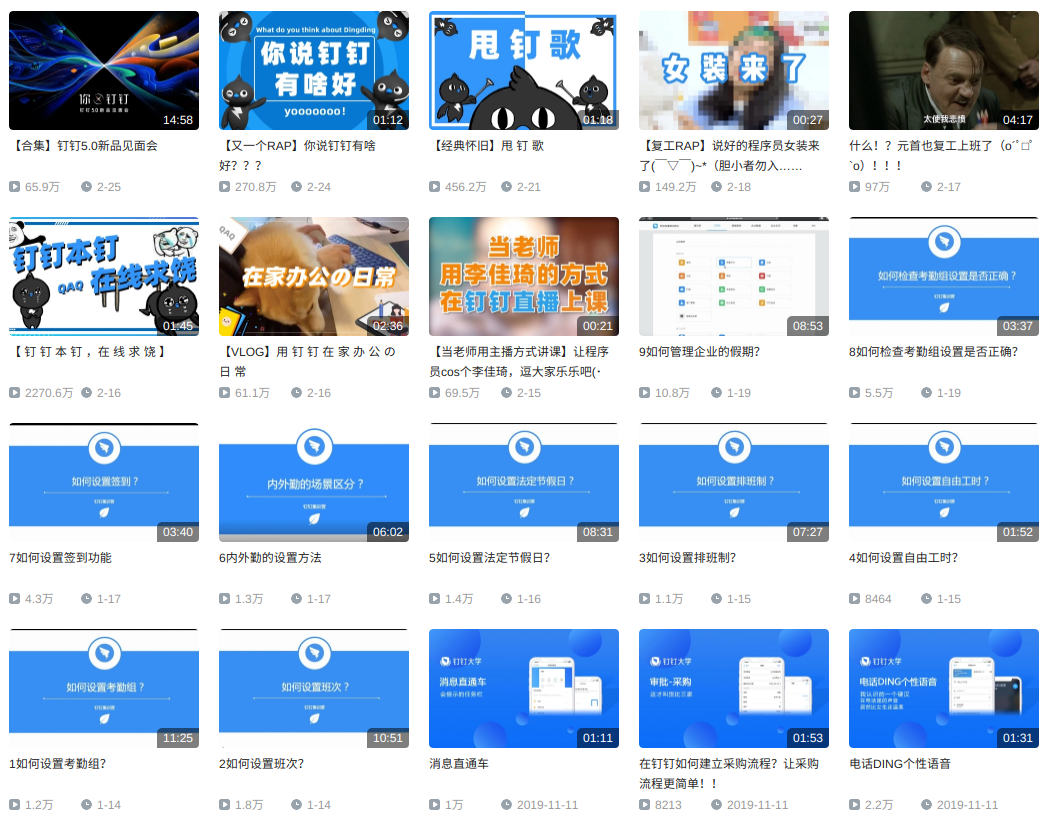Open the 如何设置法定节假日 video thumbnail

(523, 482)
